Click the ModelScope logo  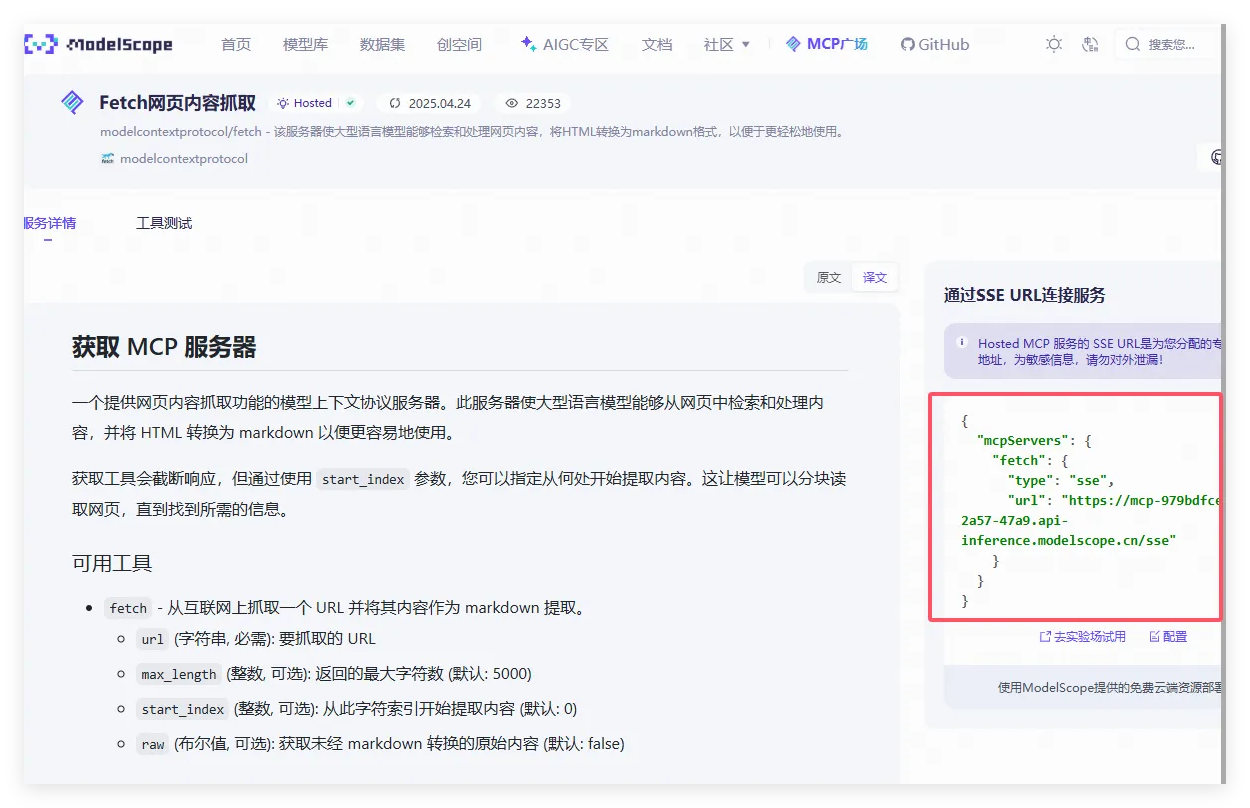pos(98,44)
